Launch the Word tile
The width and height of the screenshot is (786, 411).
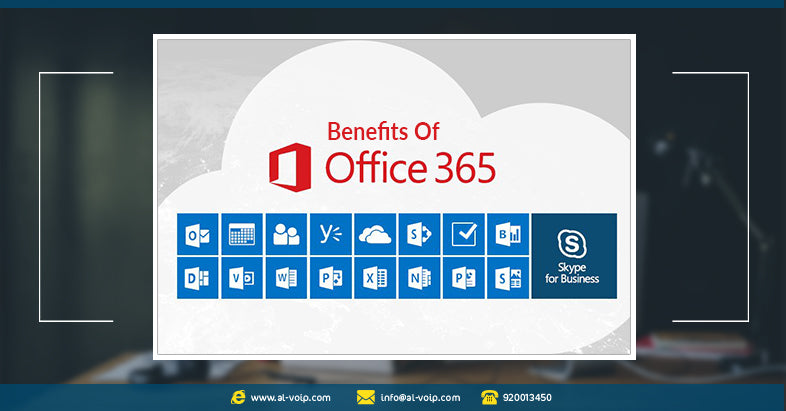[x=286, y=278]
